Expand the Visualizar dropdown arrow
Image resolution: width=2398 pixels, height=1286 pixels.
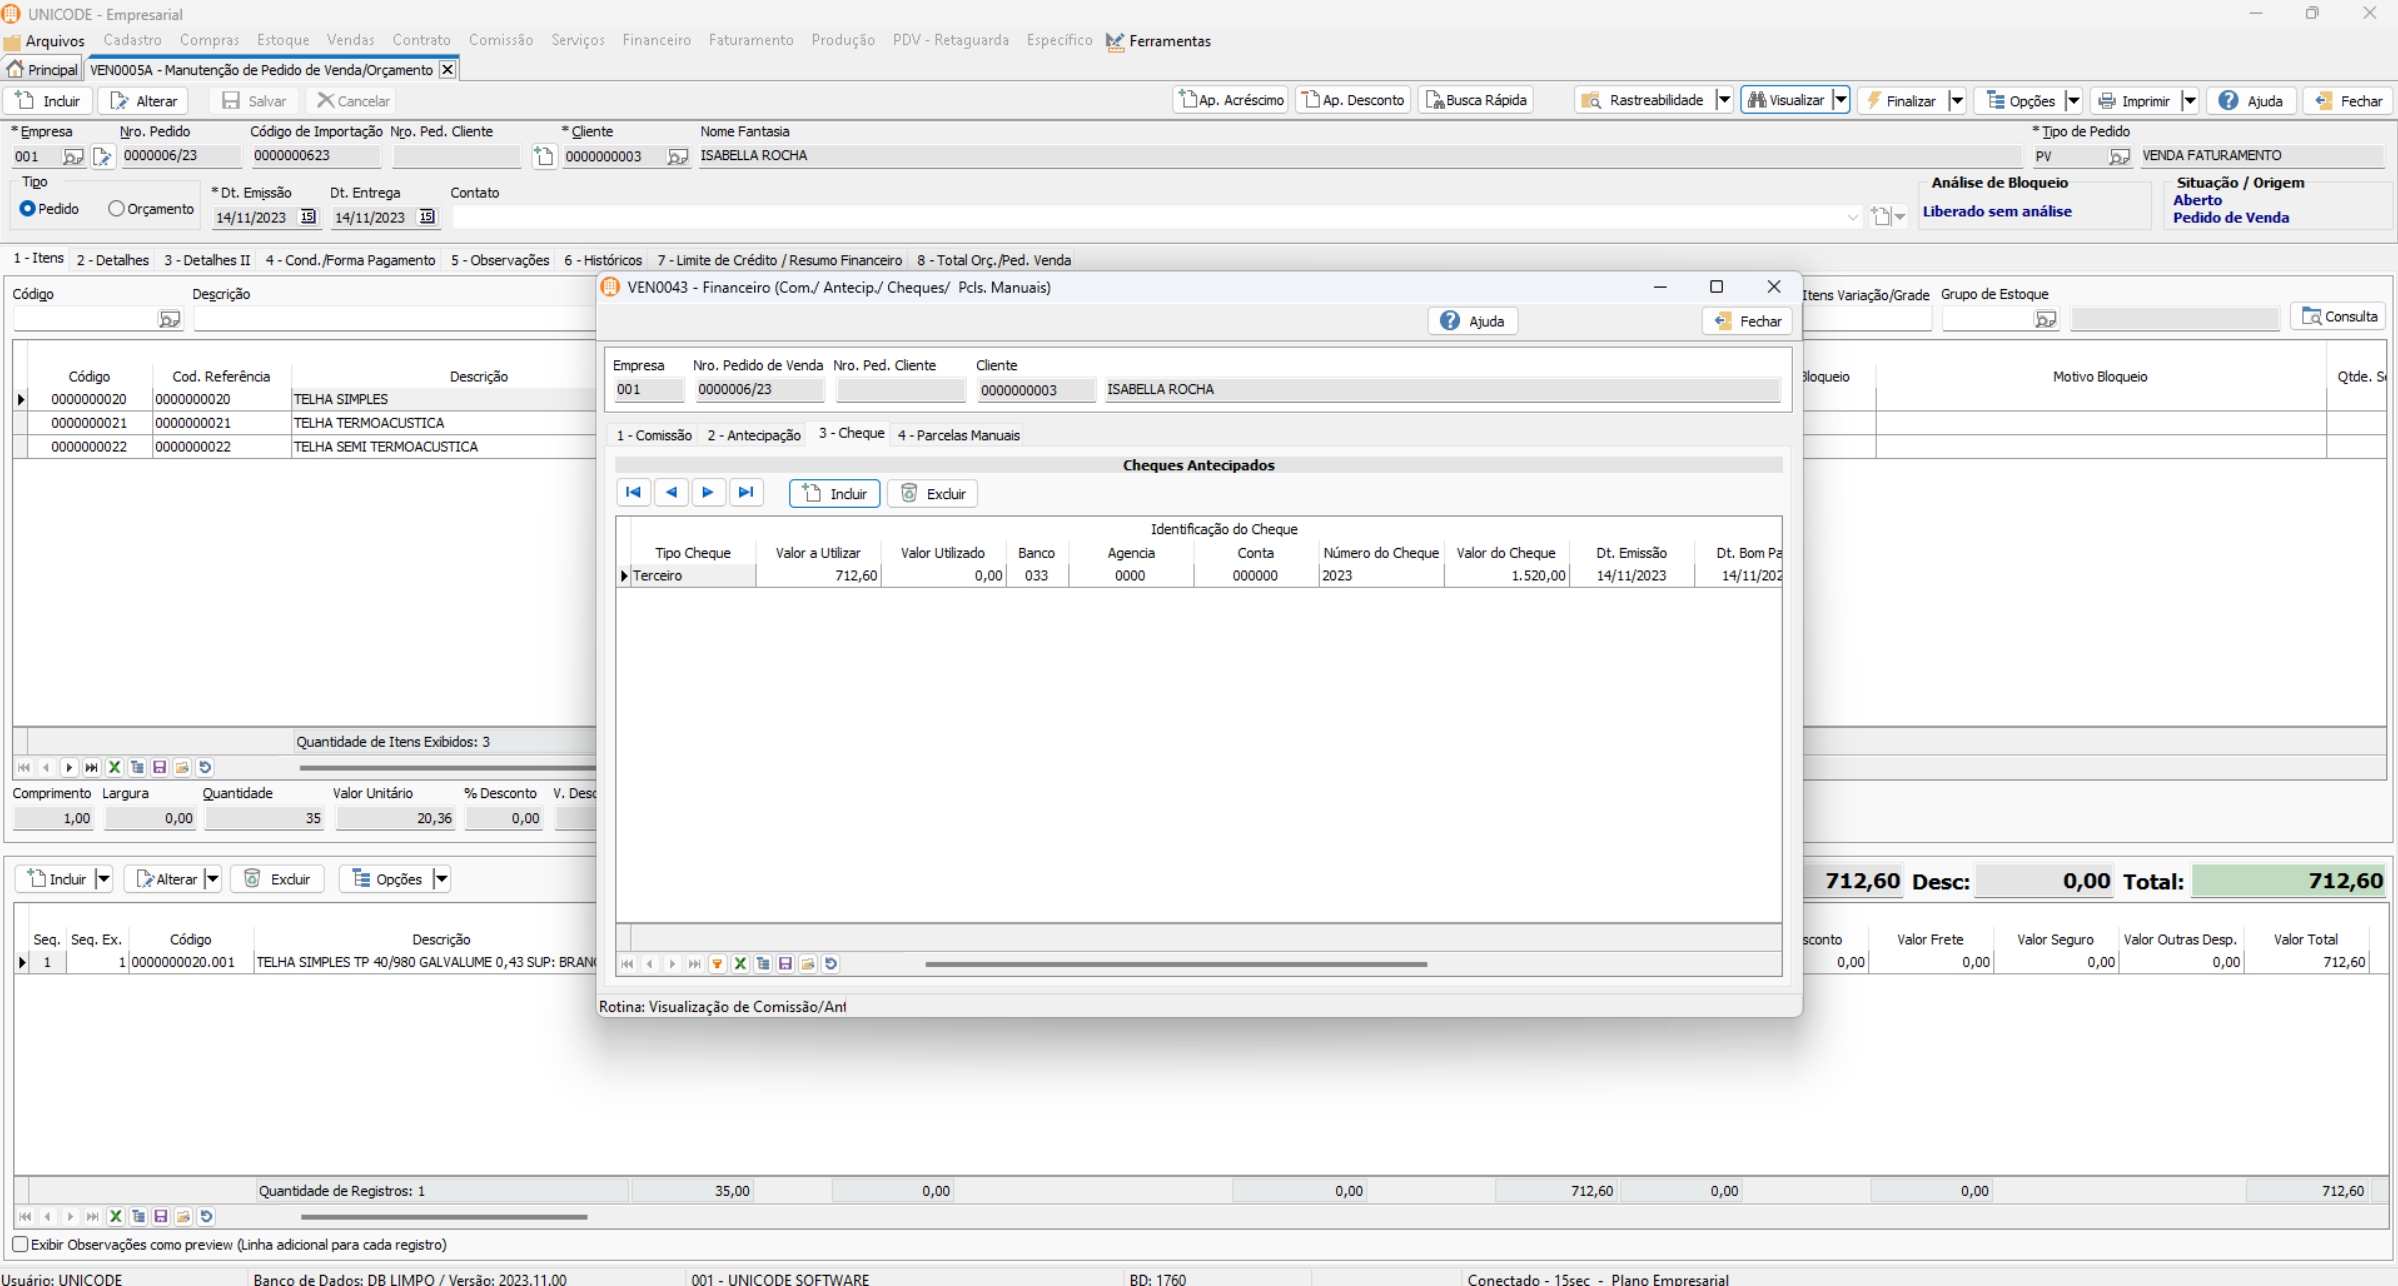coord(1840,101)
